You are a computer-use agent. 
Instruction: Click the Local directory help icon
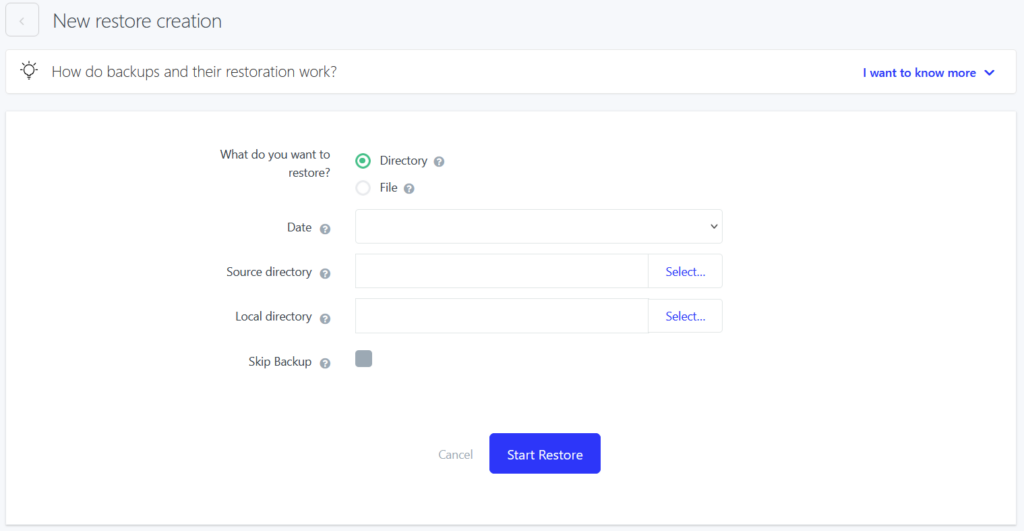(x=325, y=318)
